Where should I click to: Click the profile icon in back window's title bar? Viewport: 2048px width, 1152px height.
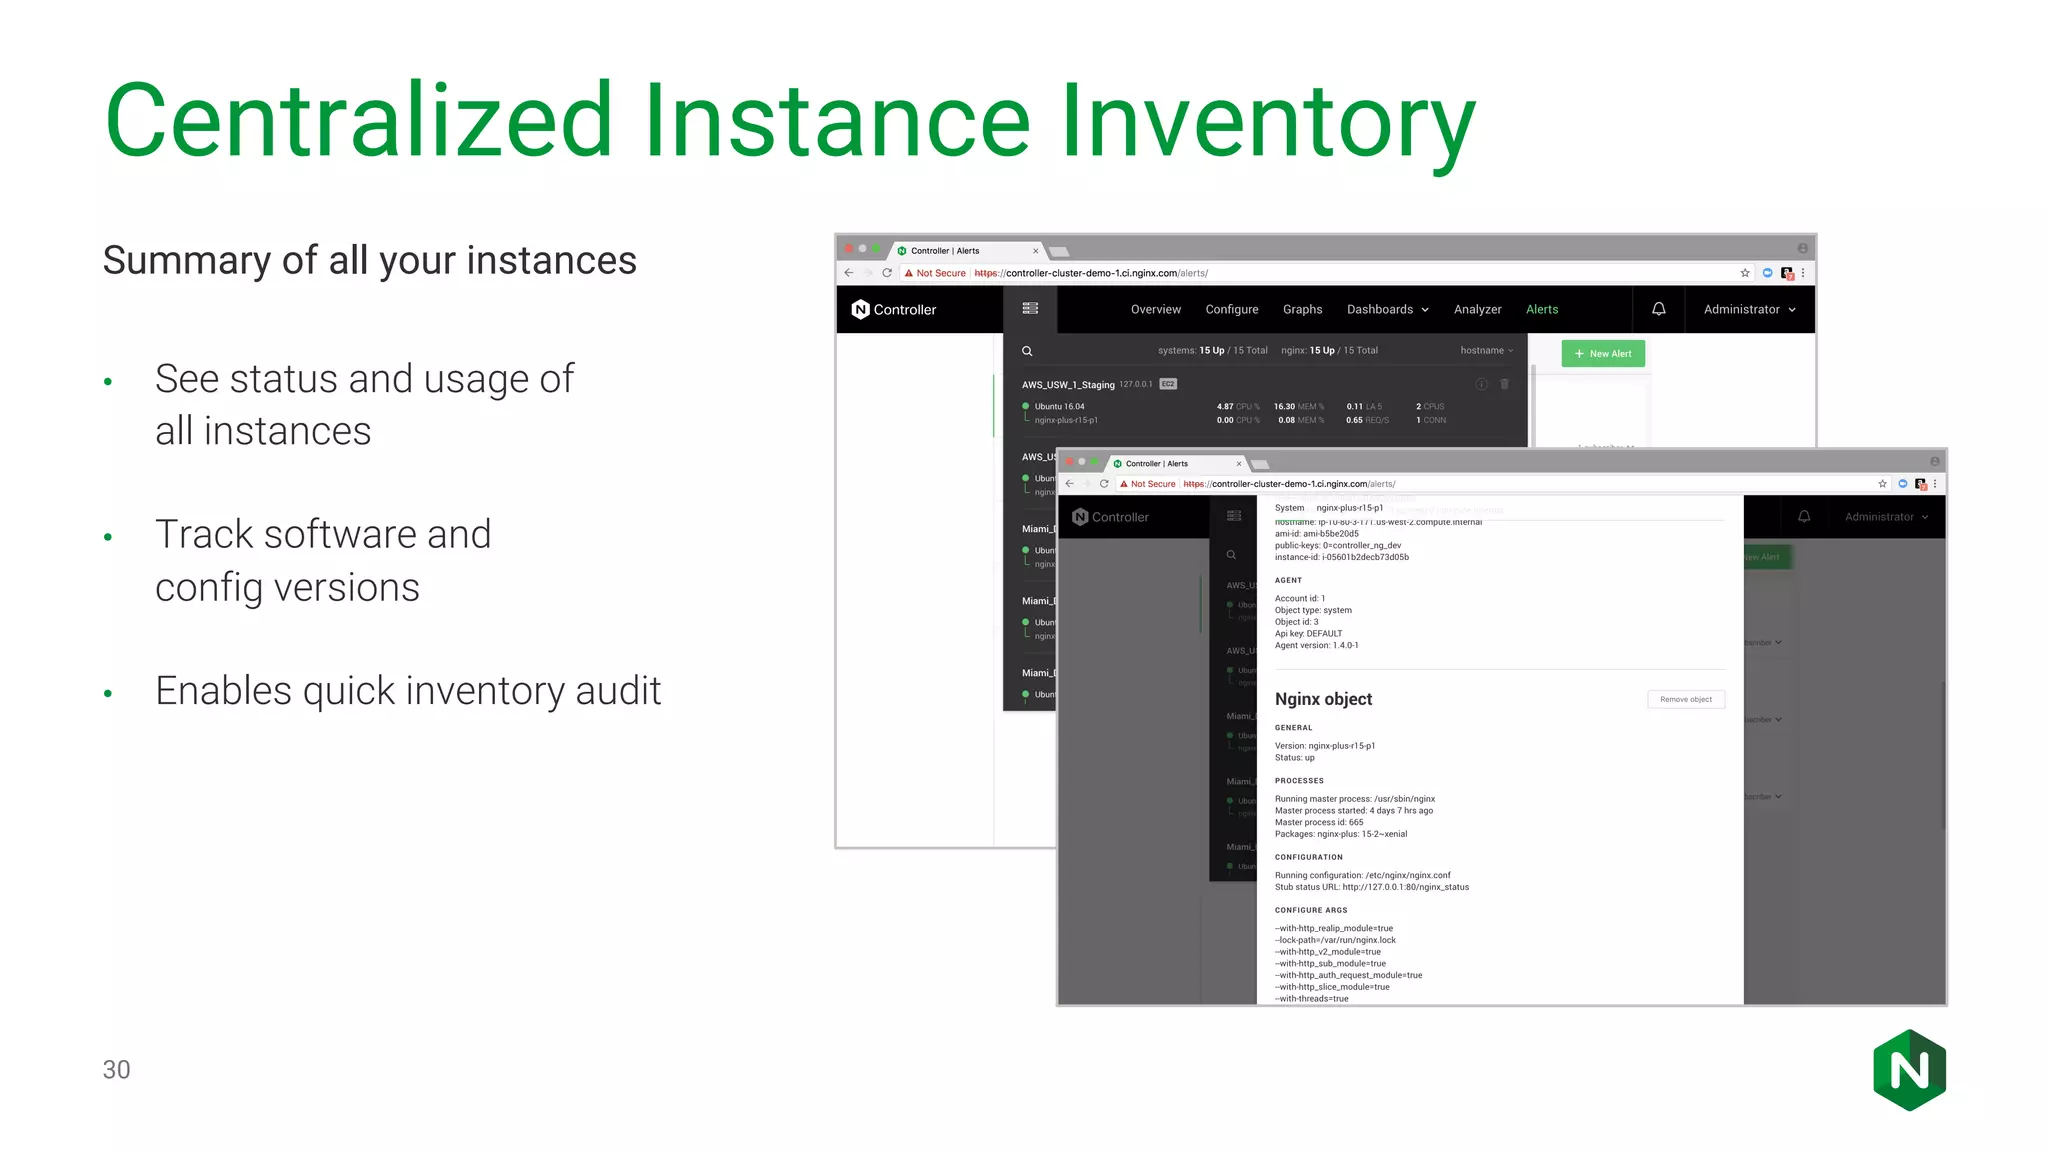[x=1802, y=248]
